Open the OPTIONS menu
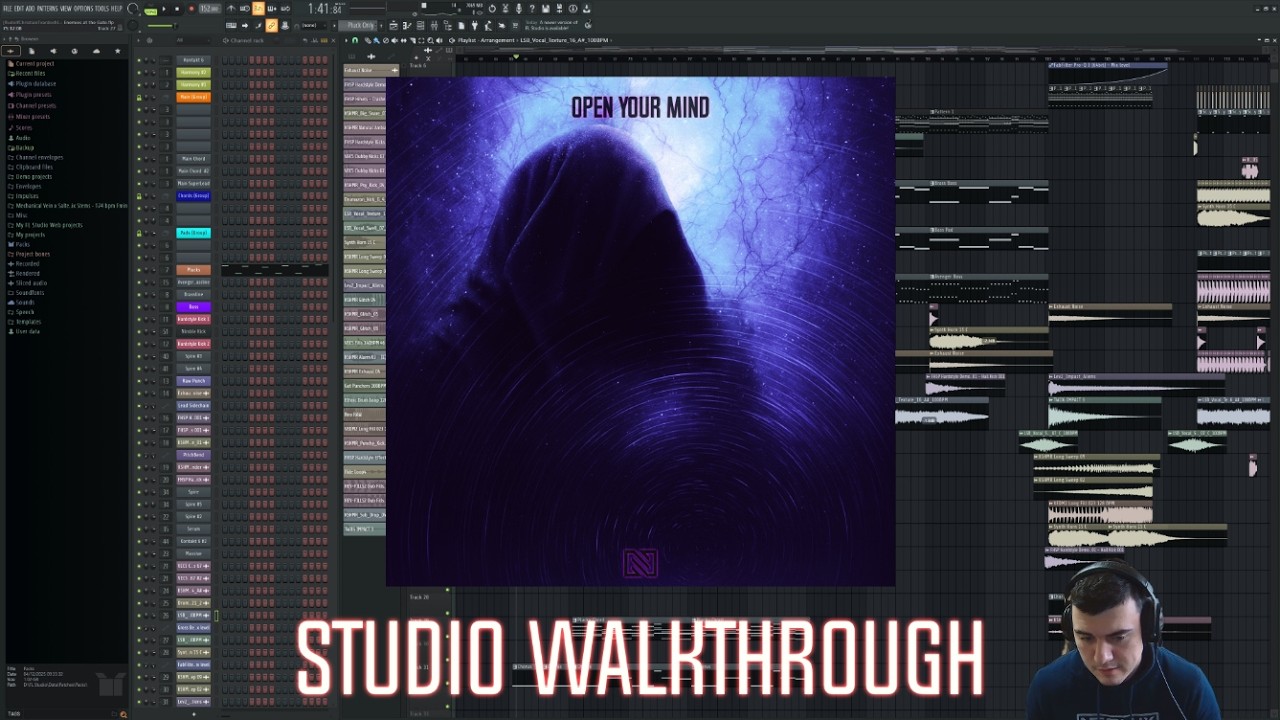The height and width of the screenshot is (720, 1280). tap(83, 8)
